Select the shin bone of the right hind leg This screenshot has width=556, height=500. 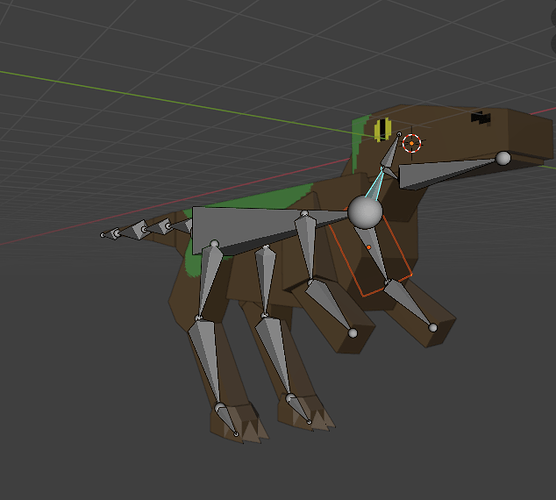tap(273, 355)
